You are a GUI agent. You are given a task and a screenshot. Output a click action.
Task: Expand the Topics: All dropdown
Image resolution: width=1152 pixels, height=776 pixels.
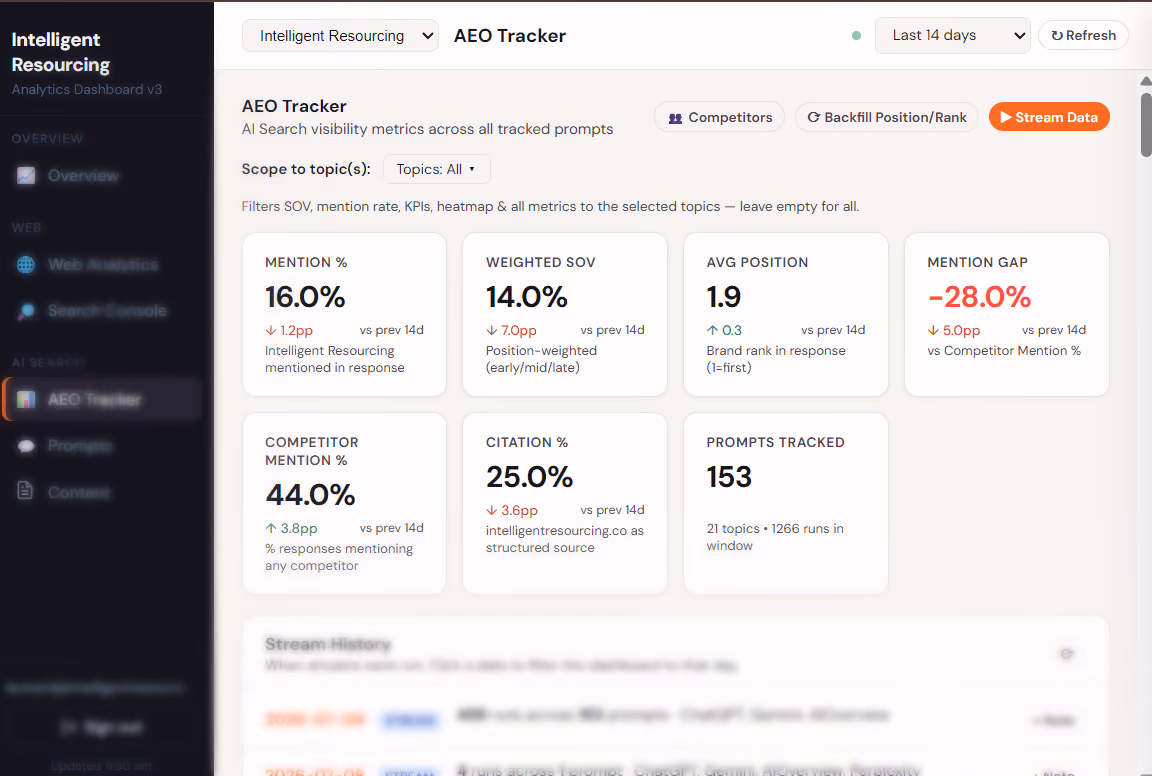pos(436,169)
